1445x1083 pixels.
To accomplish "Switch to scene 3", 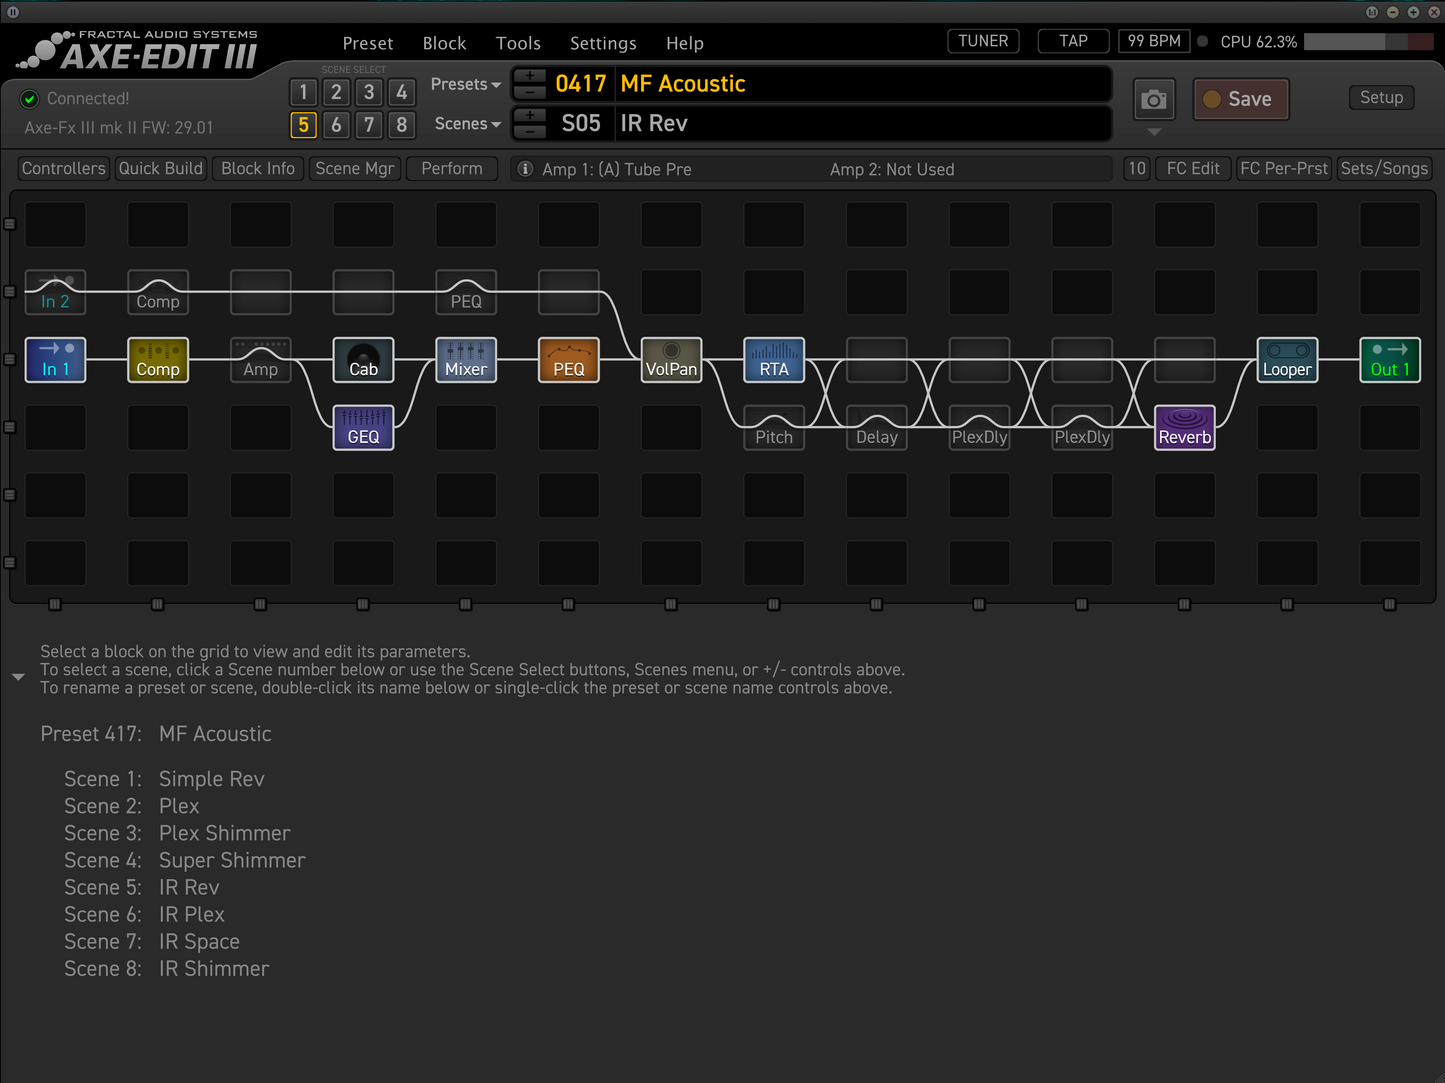I will (369, 92).
